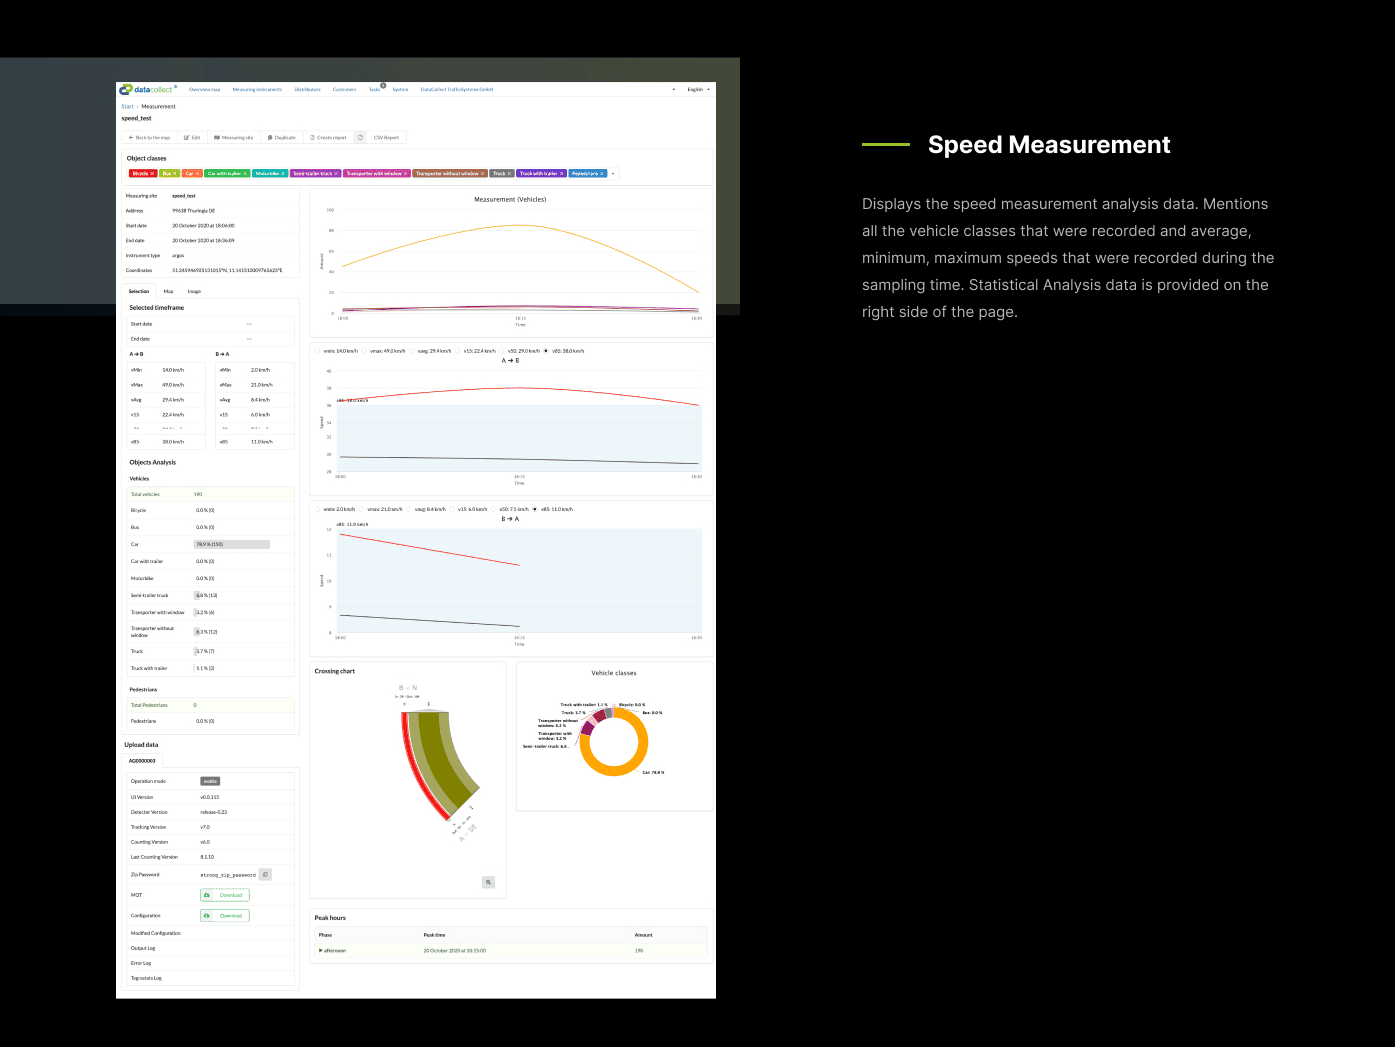Expand the object classes dropdown arrow

coord(614,174)
